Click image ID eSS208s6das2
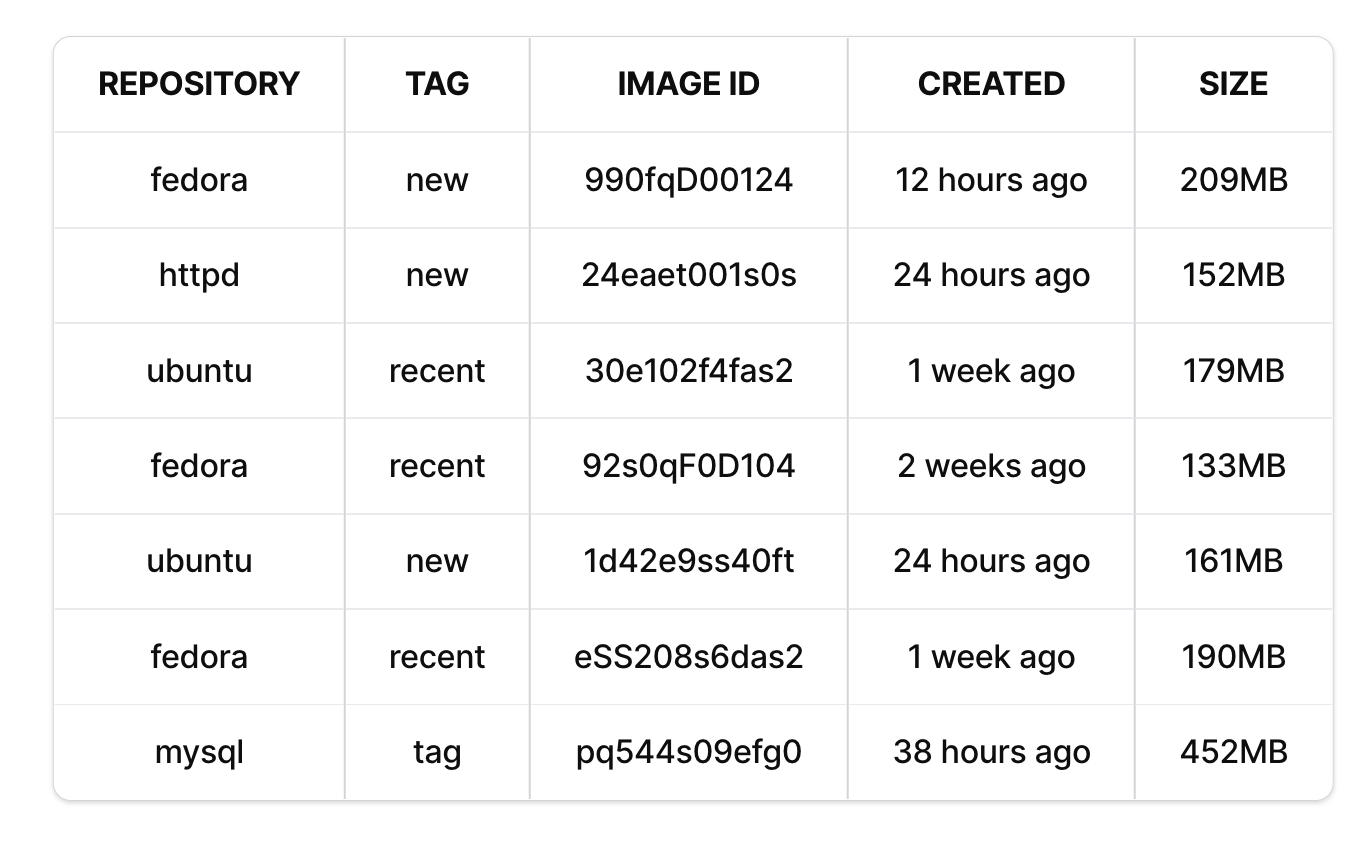Viewport: 1370px width, 842px height. [x=688, y=657]
